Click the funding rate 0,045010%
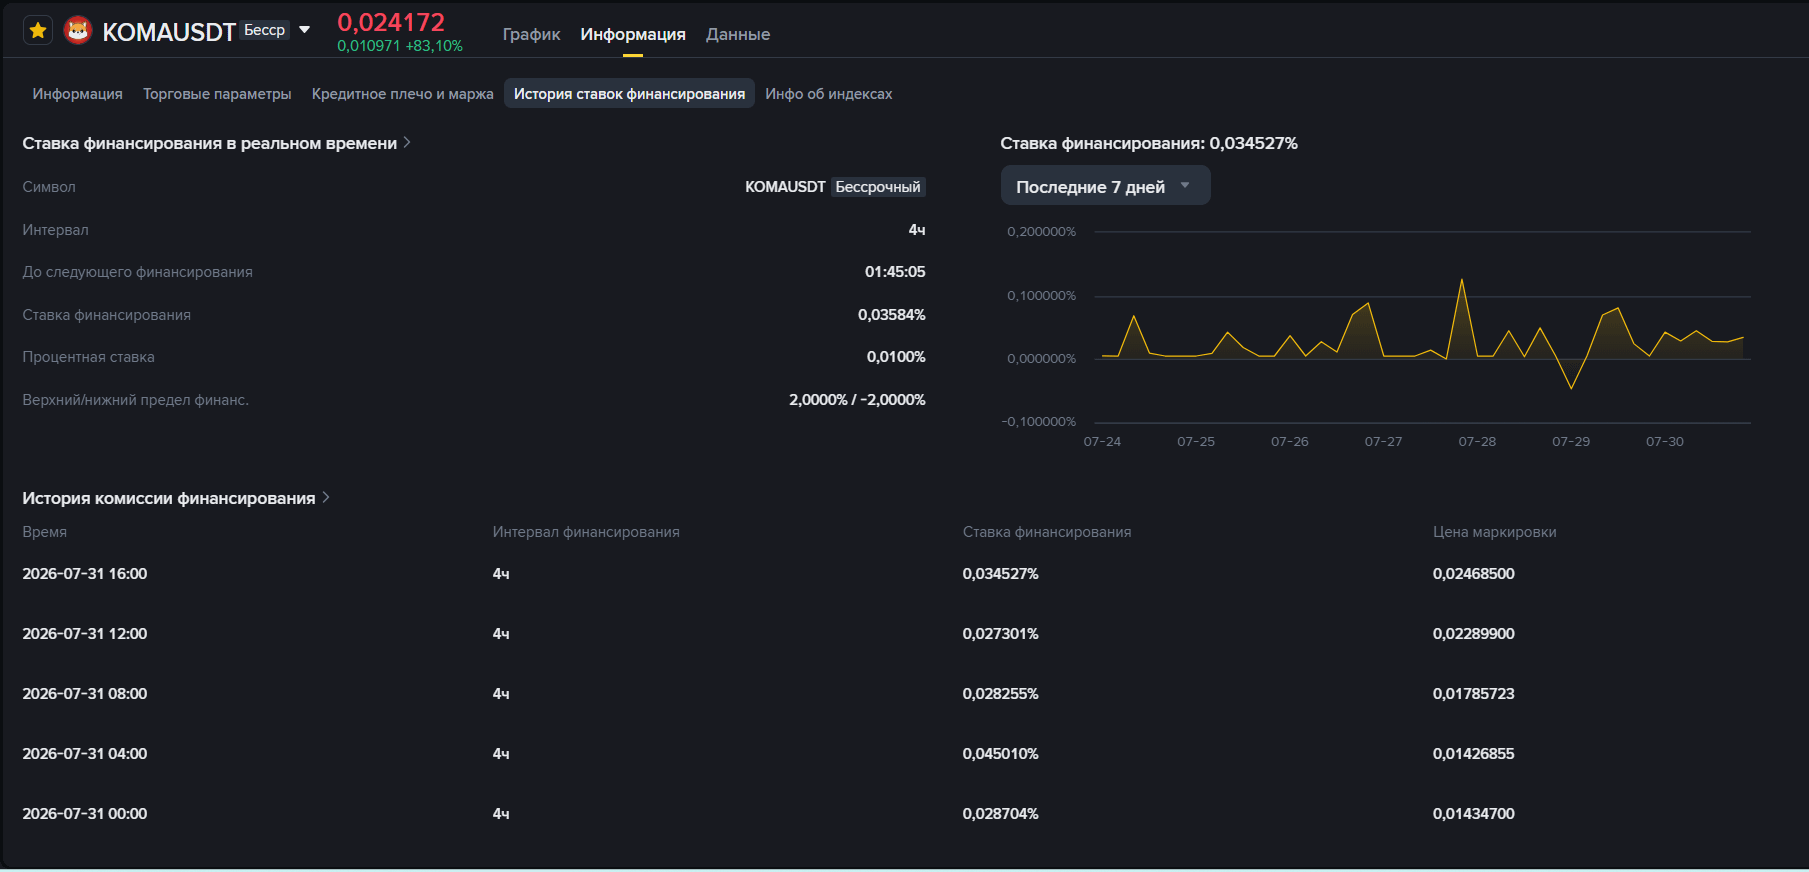The image size is (1809, 872). point(1000,754)
